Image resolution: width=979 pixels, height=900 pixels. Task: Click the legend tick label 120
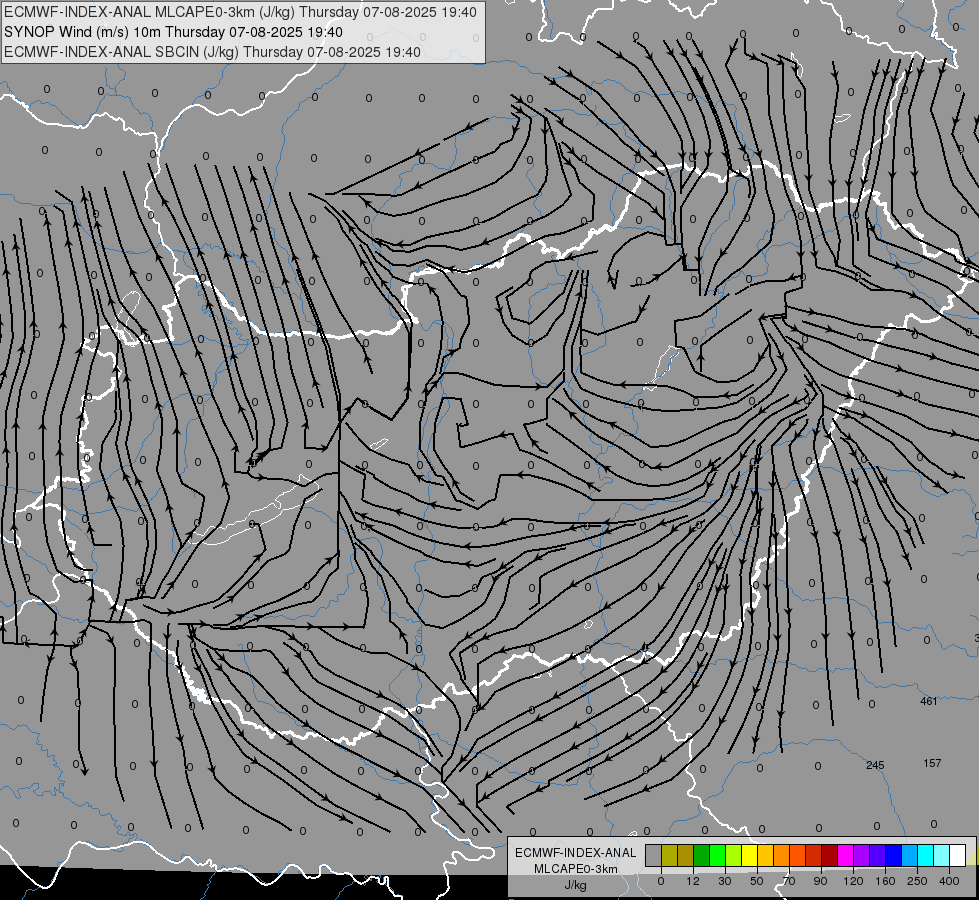point(854,881)
